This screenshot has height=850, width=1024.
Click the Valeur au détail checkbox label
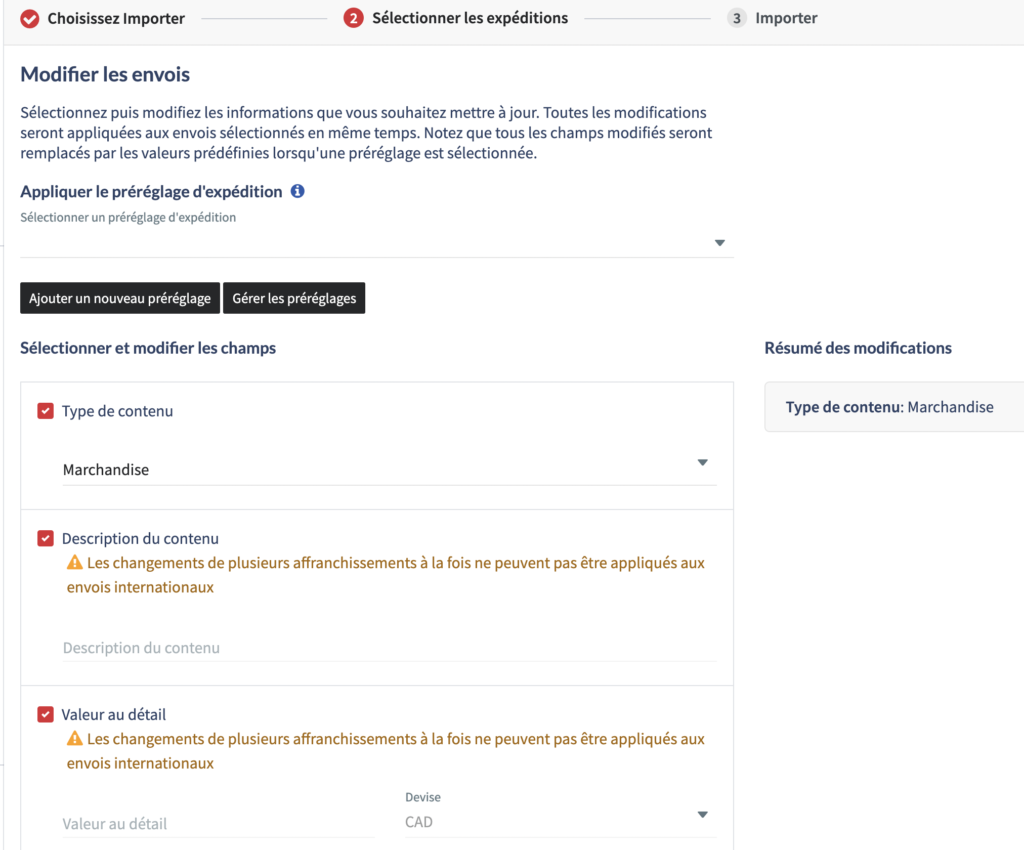pos(114,714)
